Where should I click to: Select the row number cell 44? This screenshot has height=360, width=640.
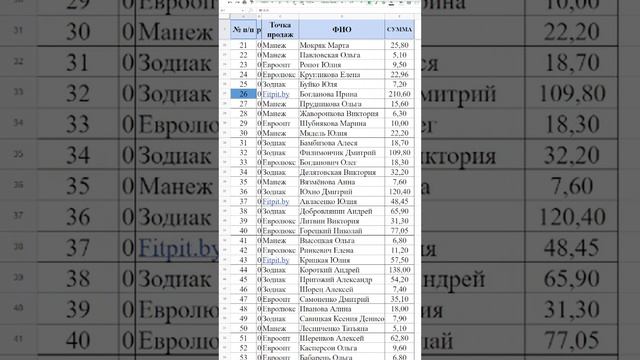[243, 270]
